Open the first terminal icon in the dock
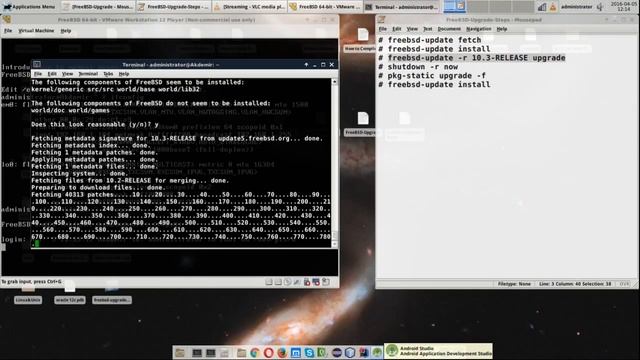 (197, 352)
